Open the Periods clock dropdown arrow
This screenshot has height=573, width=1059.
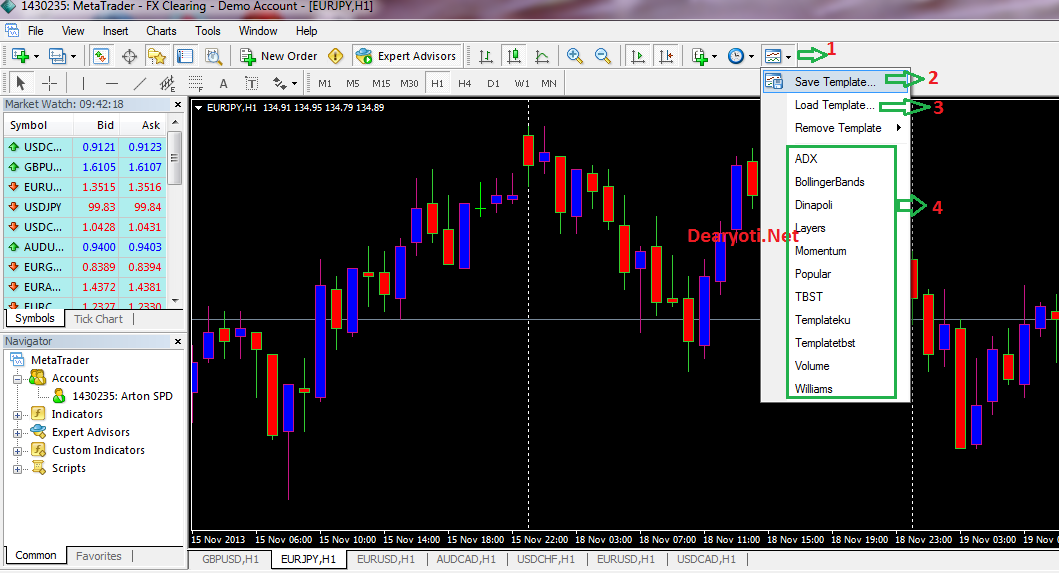[751, 57]
